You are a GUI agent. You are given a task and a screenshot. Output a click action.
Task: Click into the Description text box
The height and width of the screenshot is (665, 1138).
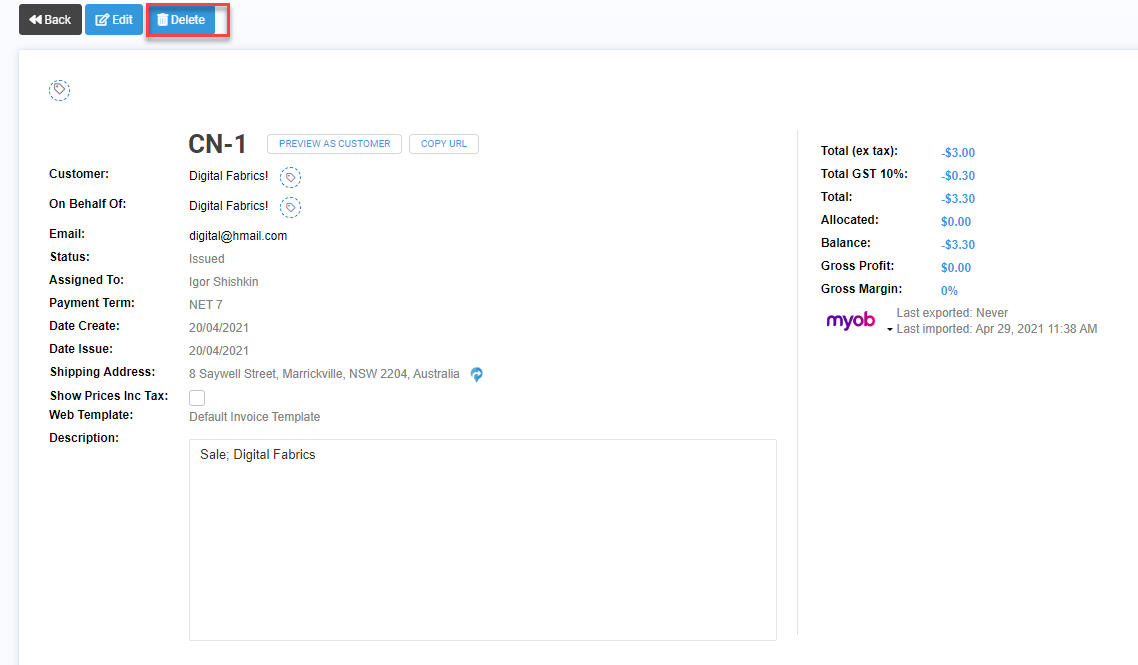(483, 539)
